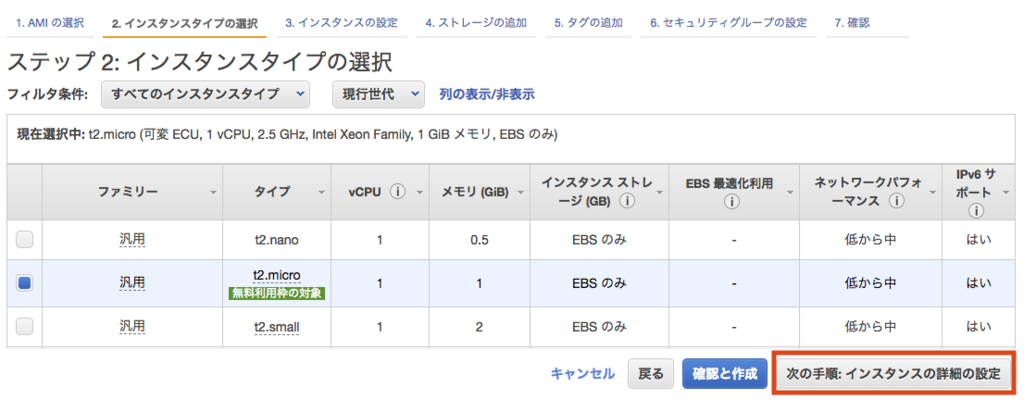The image size is (1024, 400).
Task: Click the network performance info icon
Action: (x=897, y=200)
